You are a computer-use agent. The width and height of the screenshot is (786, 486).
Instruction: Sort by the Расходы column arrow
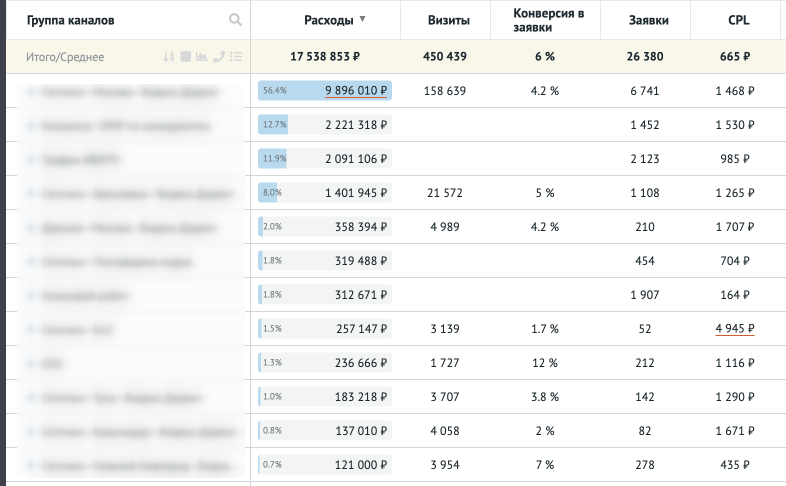pos(362,20)
